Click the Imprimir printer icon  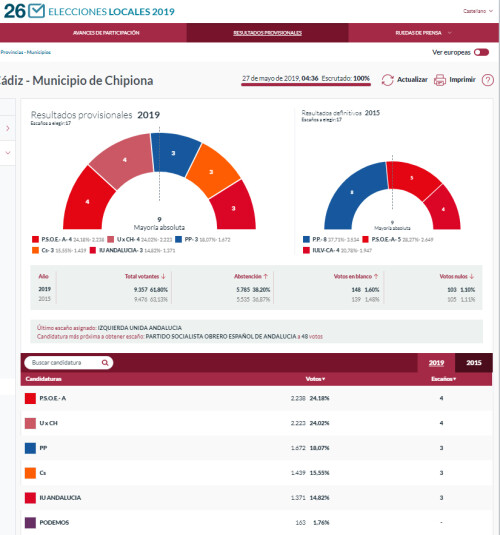[440, 80]
